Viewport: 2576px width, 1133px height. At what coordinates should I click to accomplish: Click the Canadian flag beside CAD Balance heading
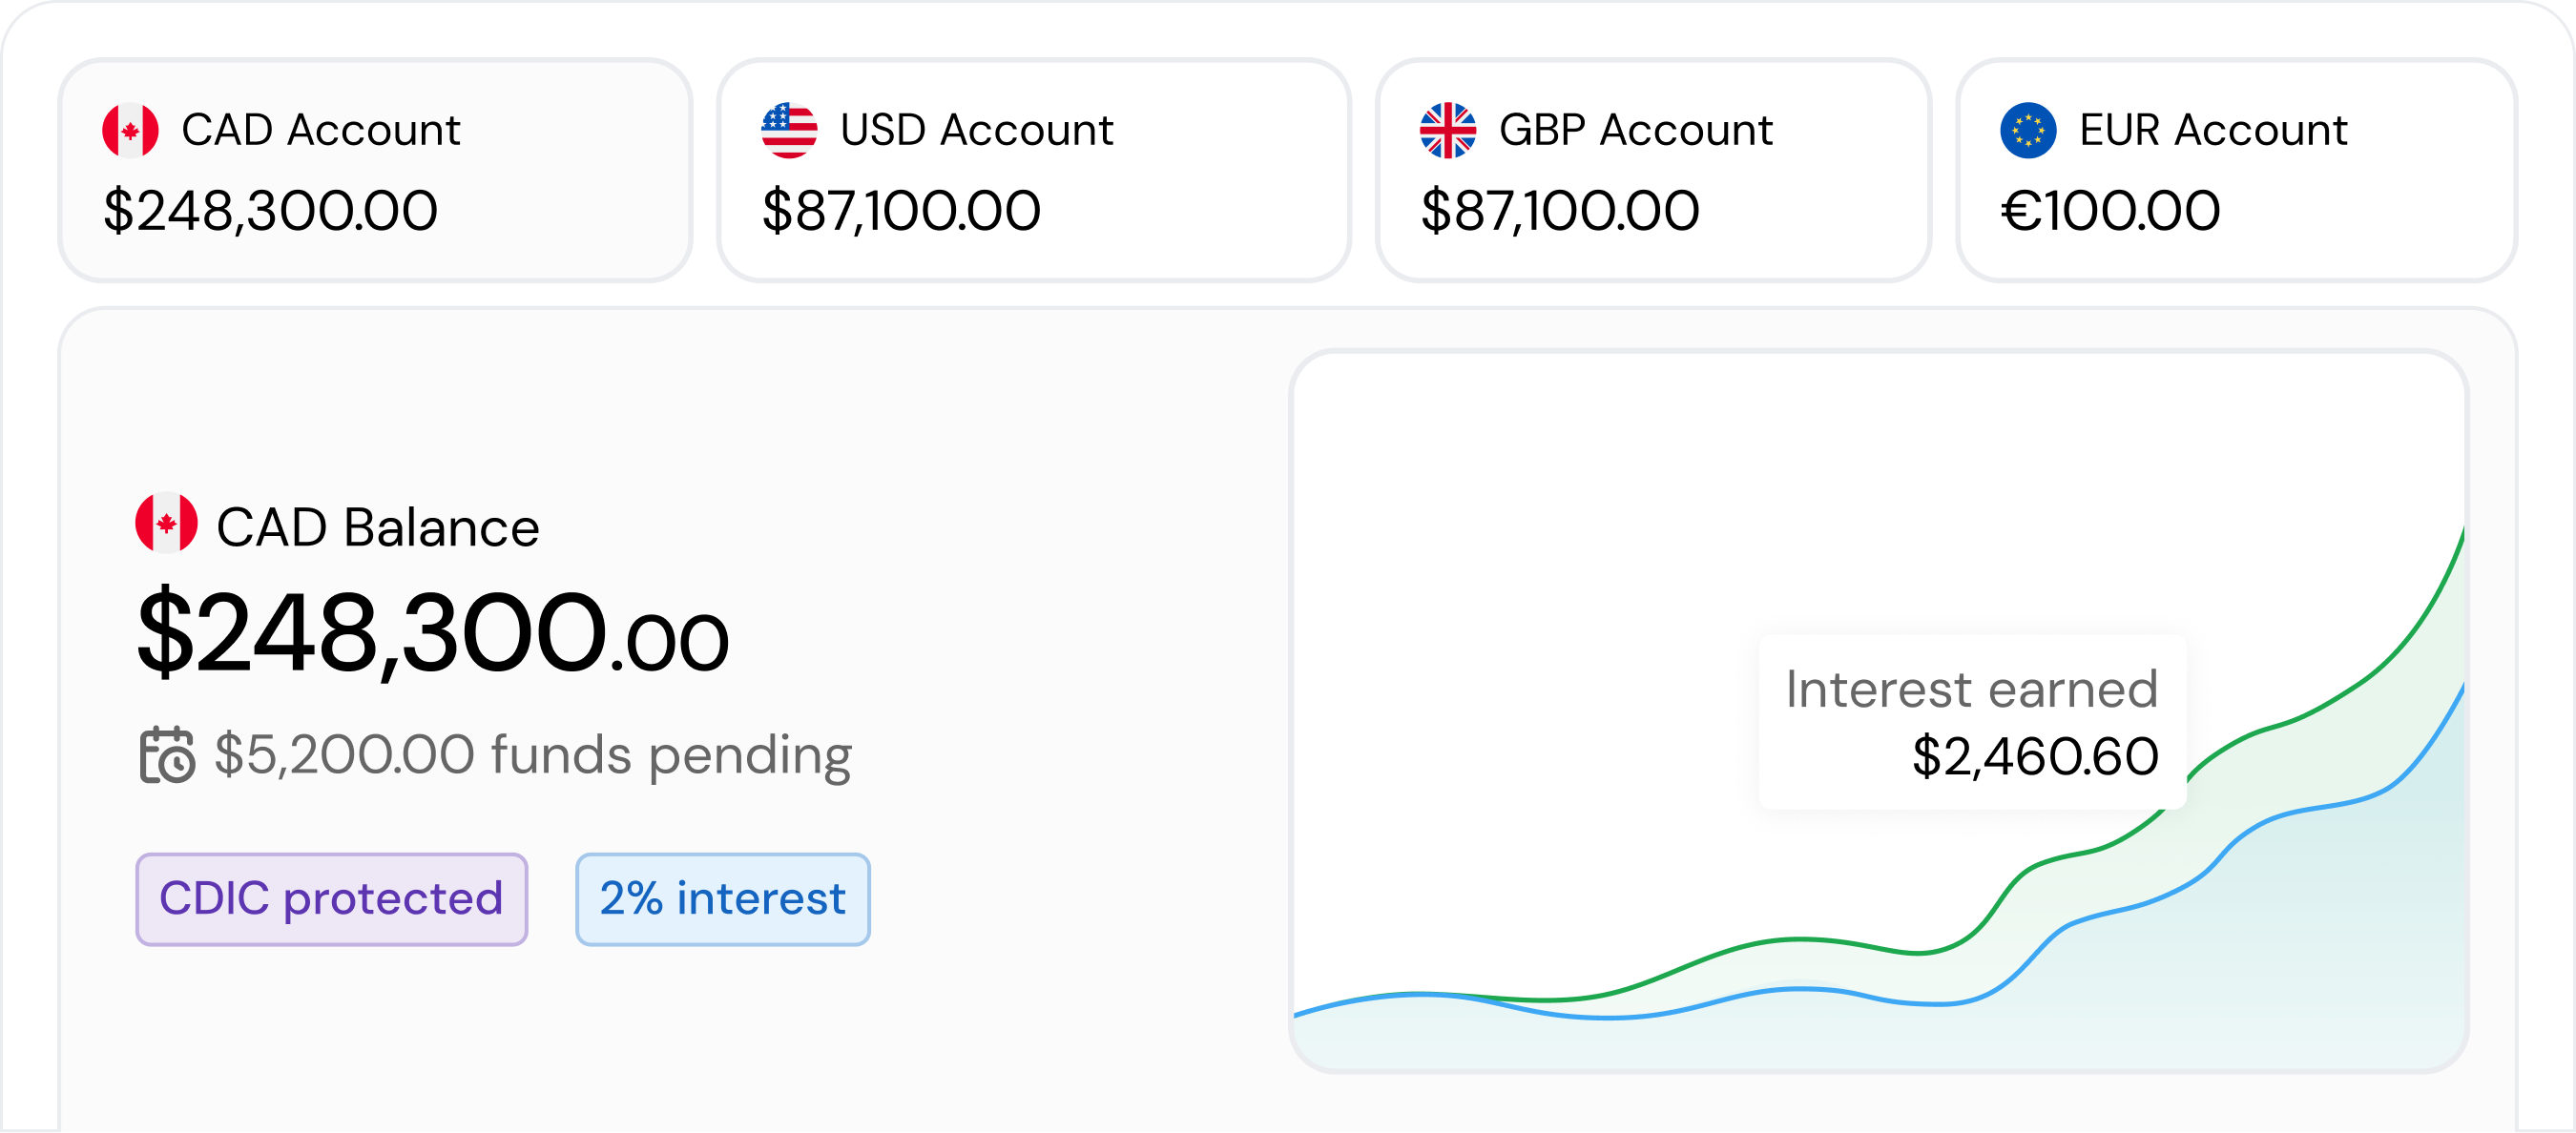[x=168, y=524]
